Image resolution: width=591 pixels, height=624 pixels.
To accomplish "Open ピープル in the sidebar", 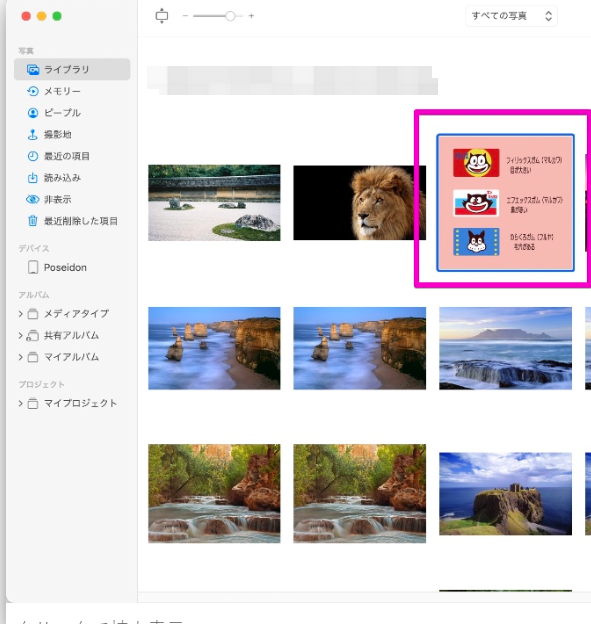I will pos(72,113).
